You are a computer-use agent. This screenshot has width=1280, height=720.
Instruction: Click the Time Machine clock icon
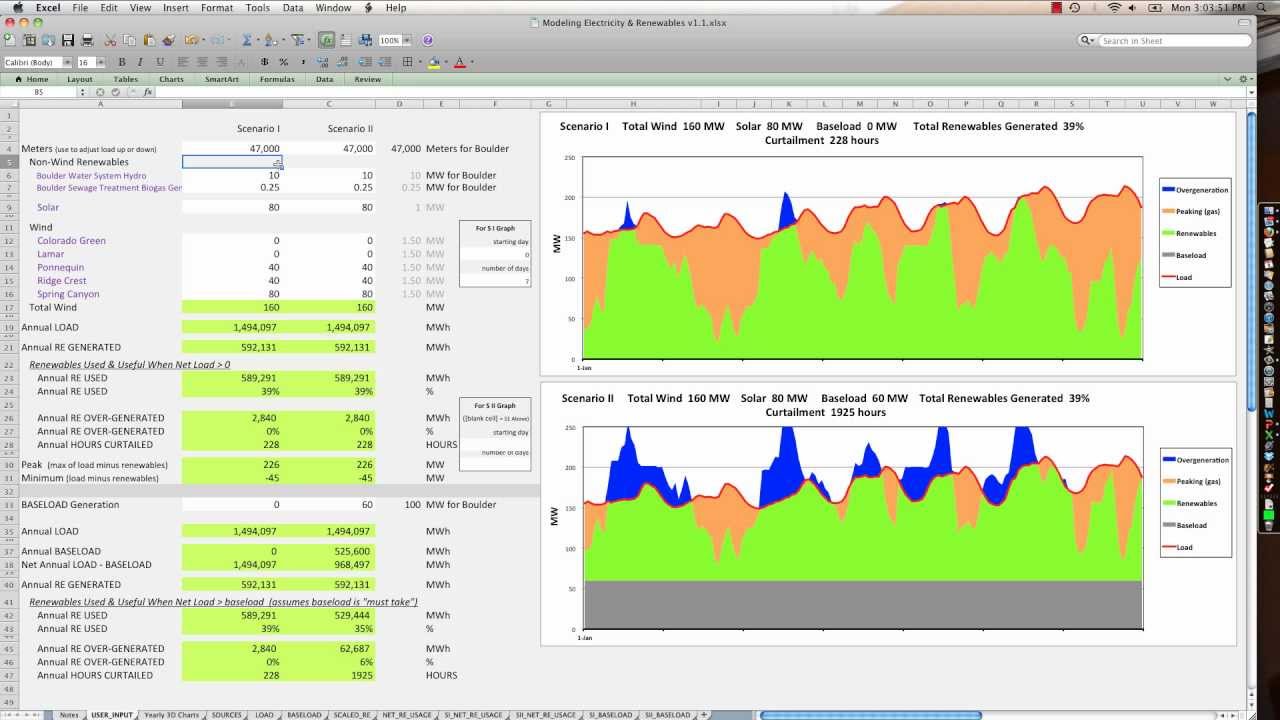(x=1074, y=7)
